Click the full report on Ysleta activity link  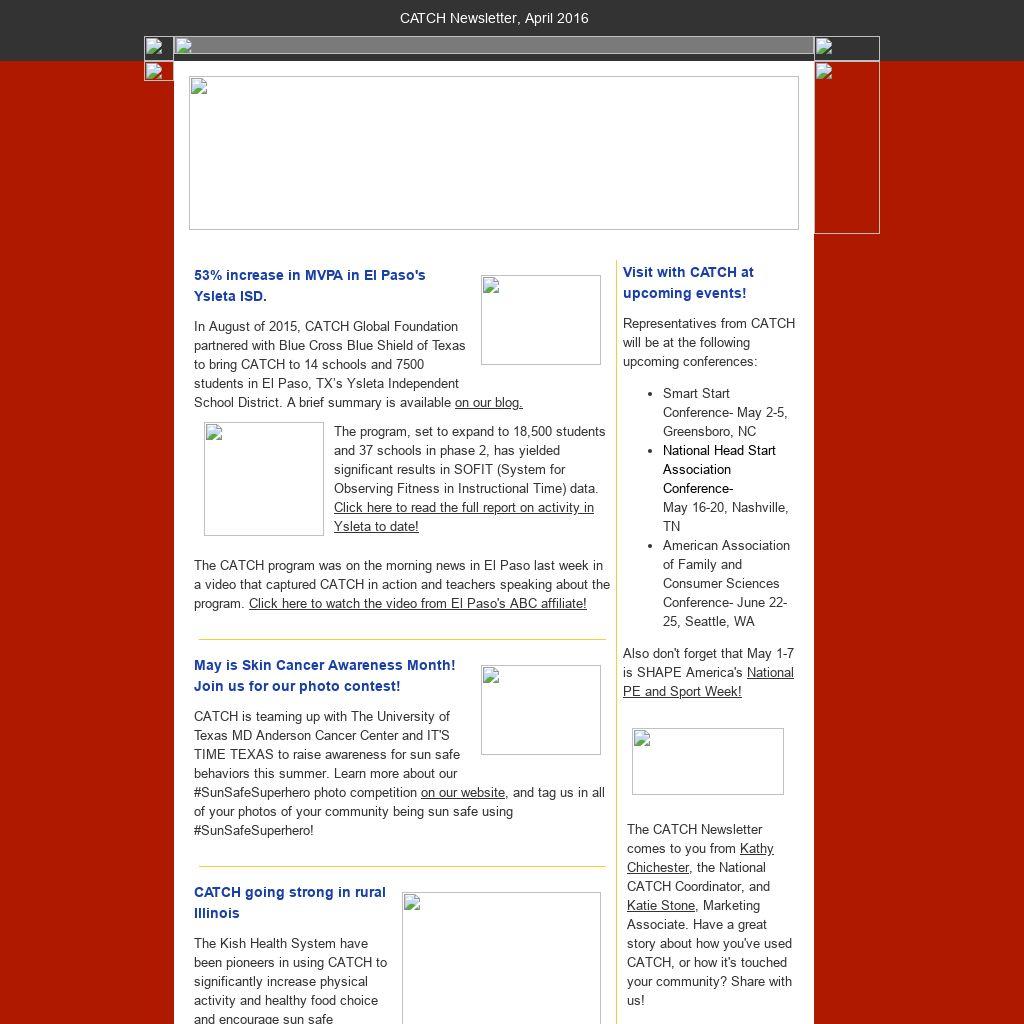tap(463, 516)
